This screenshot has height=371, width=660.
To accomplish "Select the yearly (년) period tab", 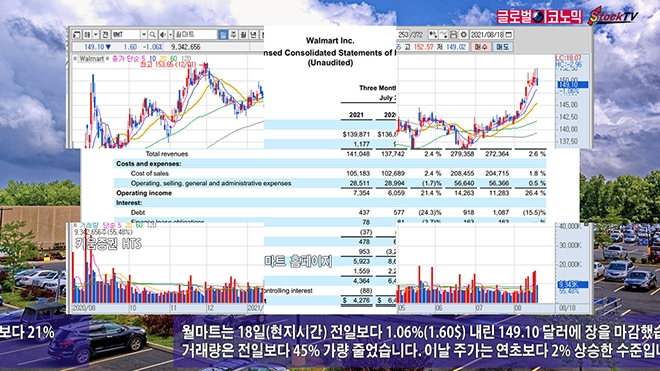I will pyautogui.click(x=253, y=35).
